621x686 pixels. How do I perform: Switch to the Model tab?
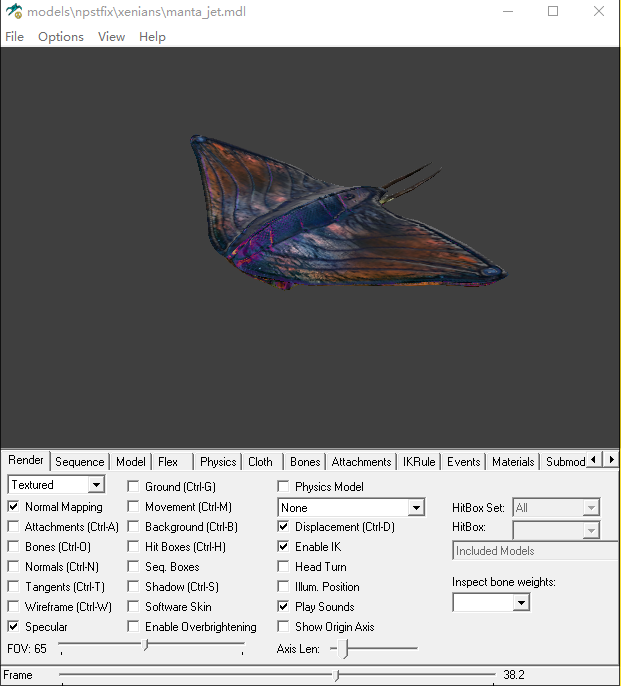[x=130, y=462]
